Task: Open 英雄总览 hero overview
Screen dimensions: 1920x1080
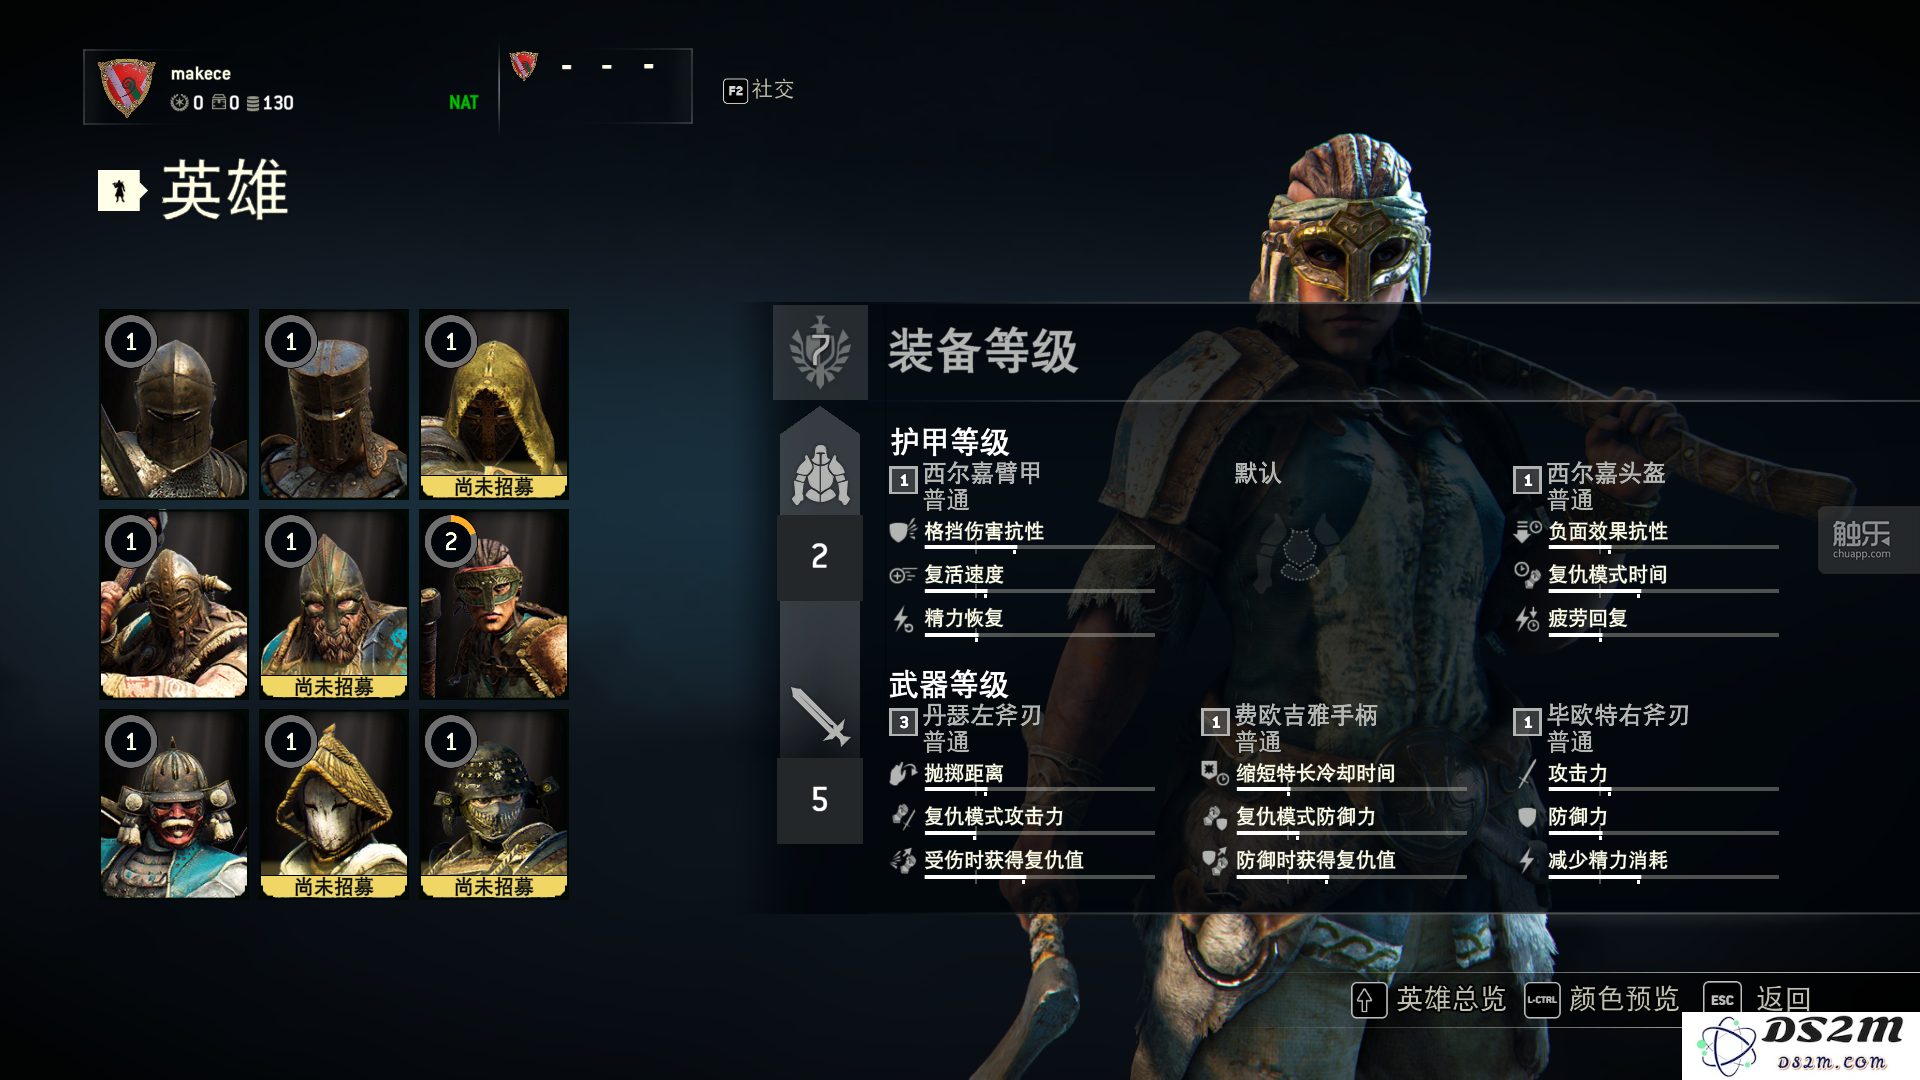Action: click(1429, 999)
